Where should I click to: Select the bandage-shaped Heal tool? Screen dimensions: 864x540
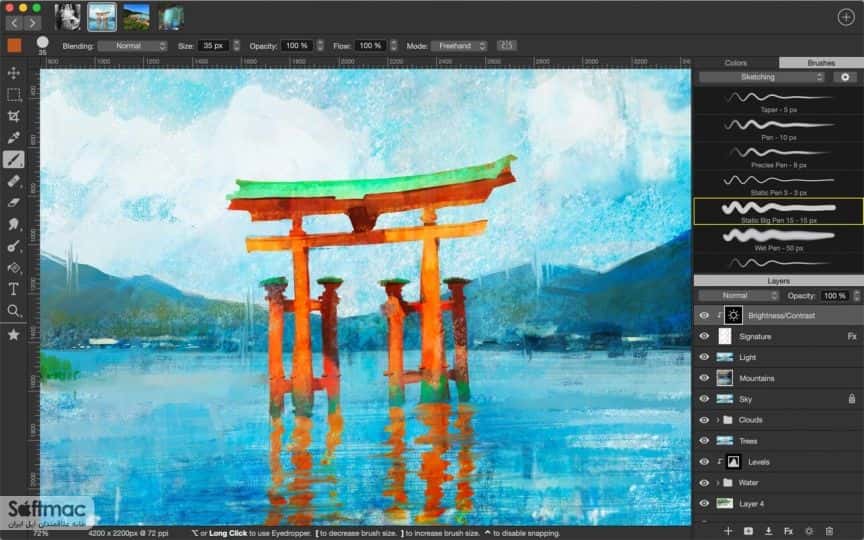click(x=14, y=181)
